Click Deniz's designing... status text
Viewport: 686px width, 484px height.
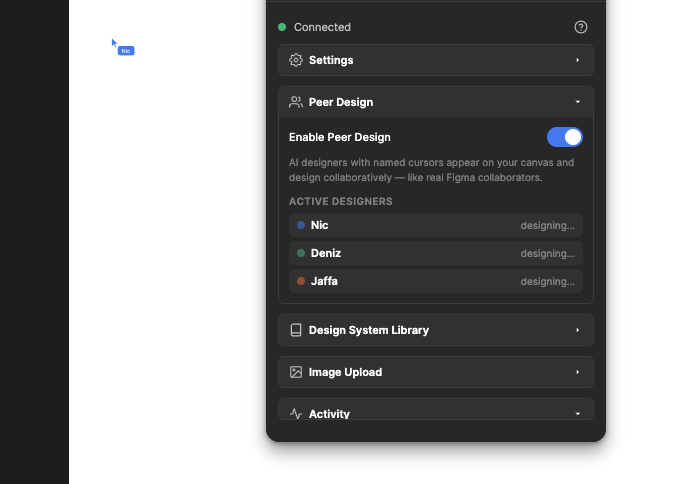point(547,253)
